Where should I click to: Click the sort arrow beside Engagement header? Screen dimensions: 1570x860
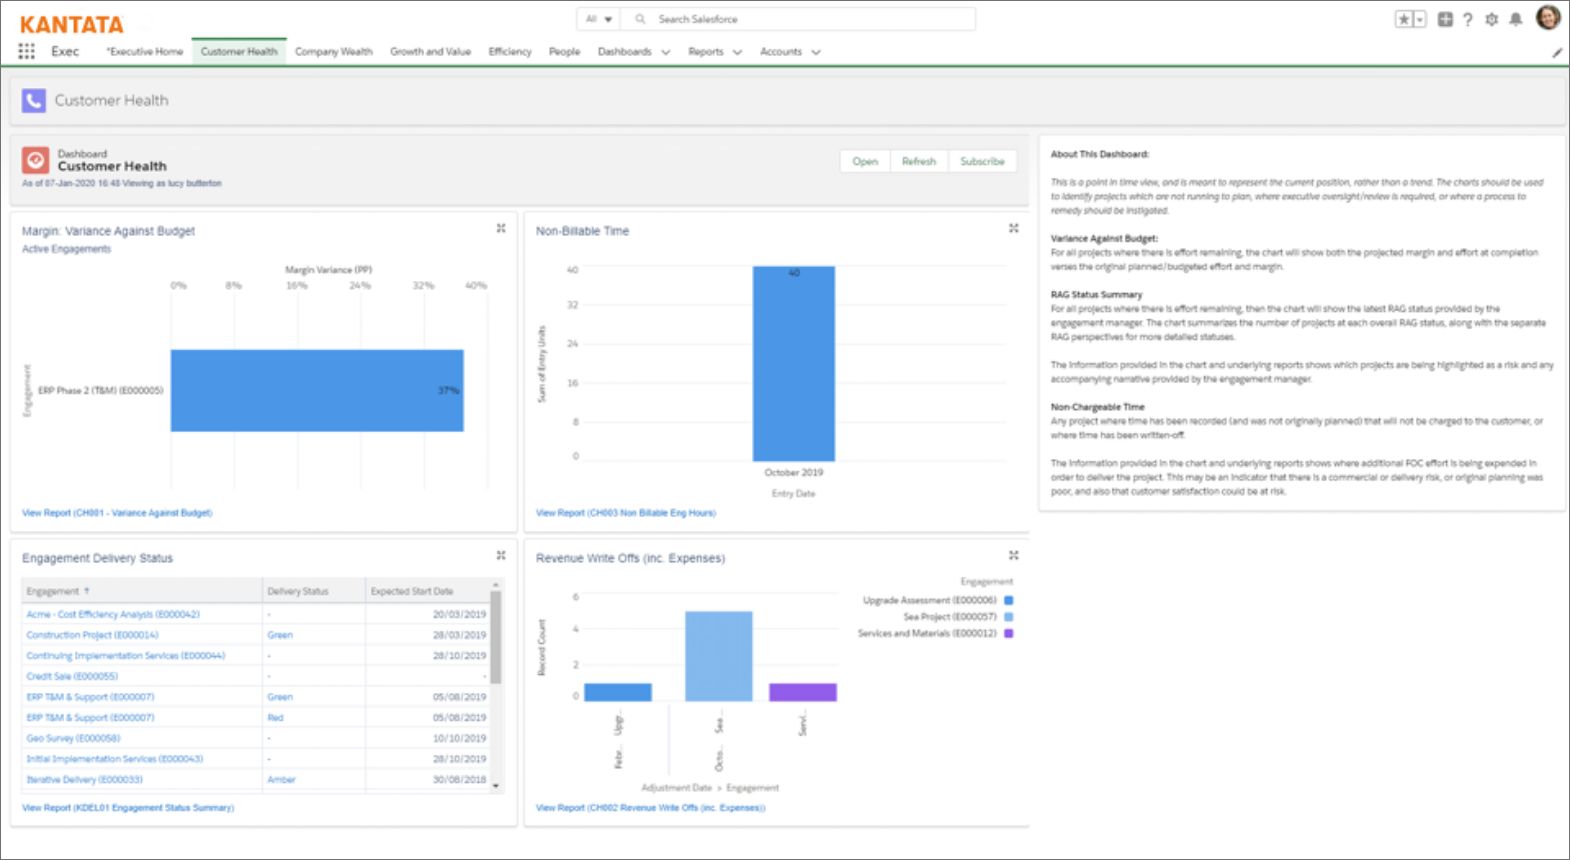point(87,591)
